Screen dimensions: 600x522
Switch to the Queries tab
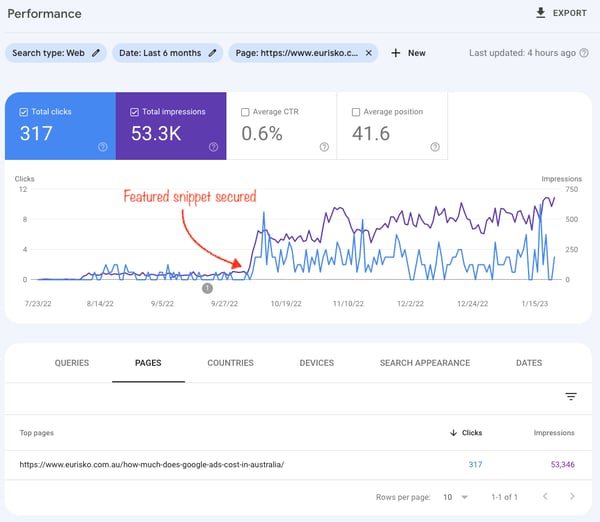pyautogui.click(x=72, y=363)
